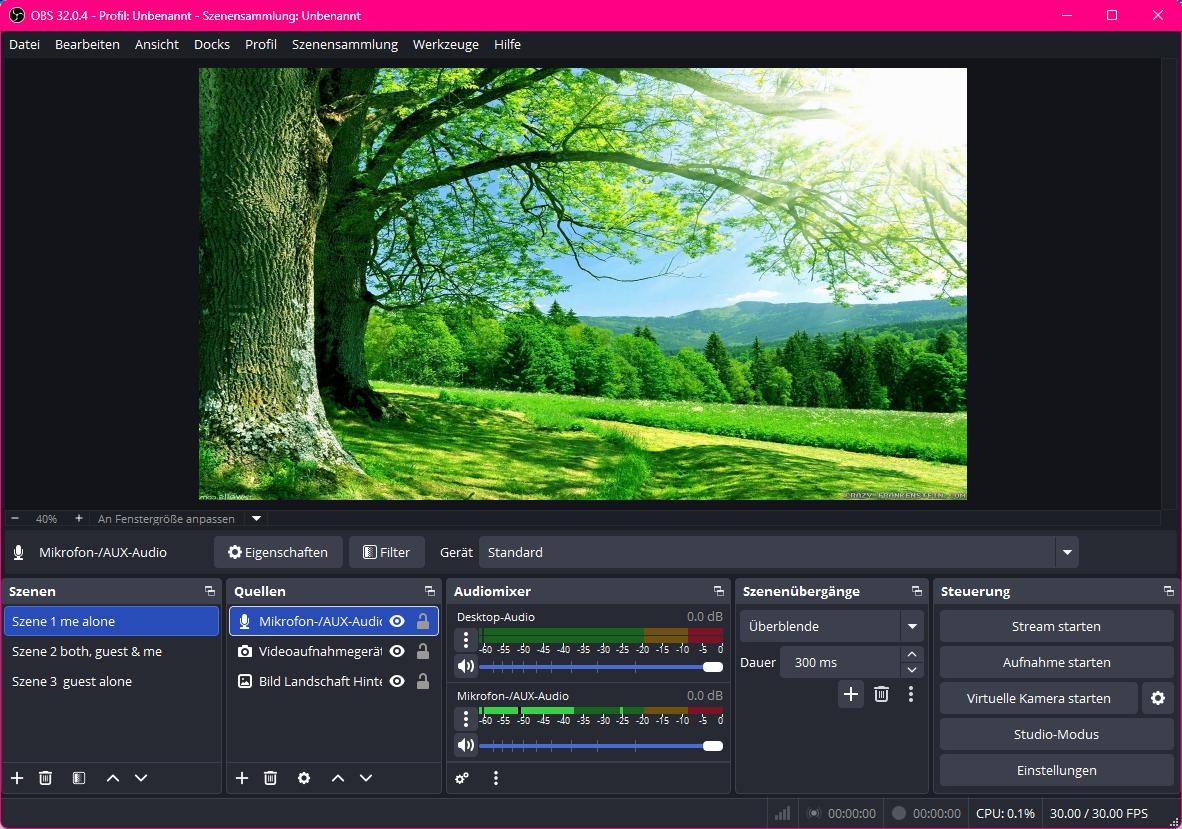Open the Docks menu
Viewport: 1182px width, 829px height.
212,44
